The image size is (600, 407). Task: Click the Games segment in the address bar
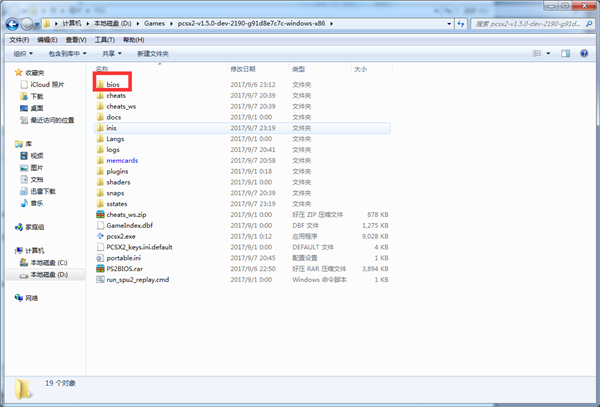coord(155,24)
